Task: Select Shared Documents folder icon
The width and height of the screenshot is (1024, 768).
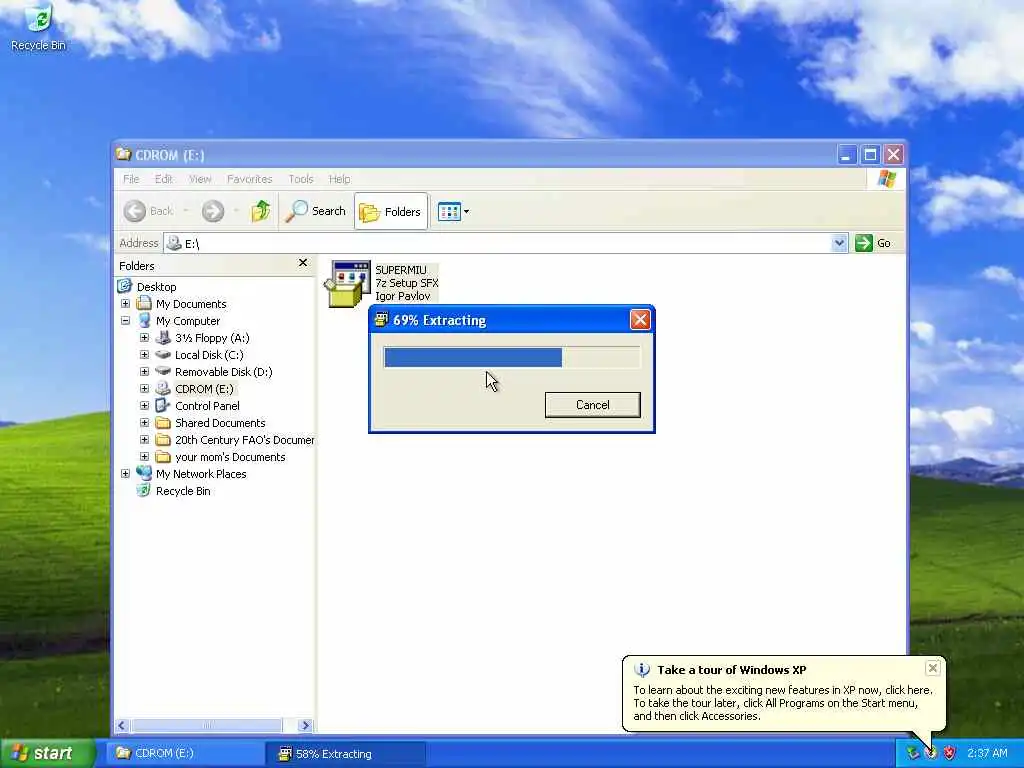Action: [x=163, y=423]
